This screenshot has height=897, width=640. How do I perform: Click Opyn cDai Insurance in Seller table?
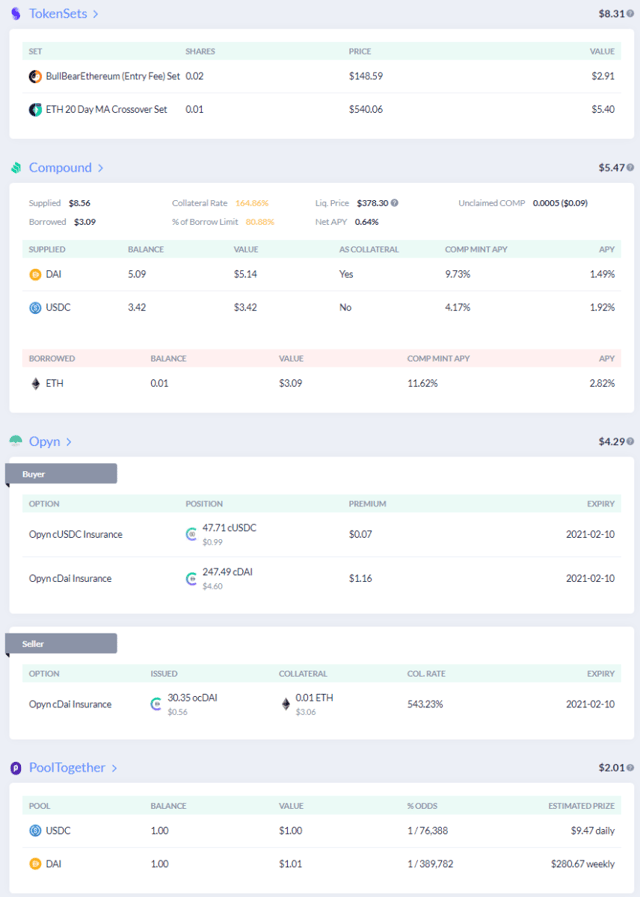click(x=70, y=704)
